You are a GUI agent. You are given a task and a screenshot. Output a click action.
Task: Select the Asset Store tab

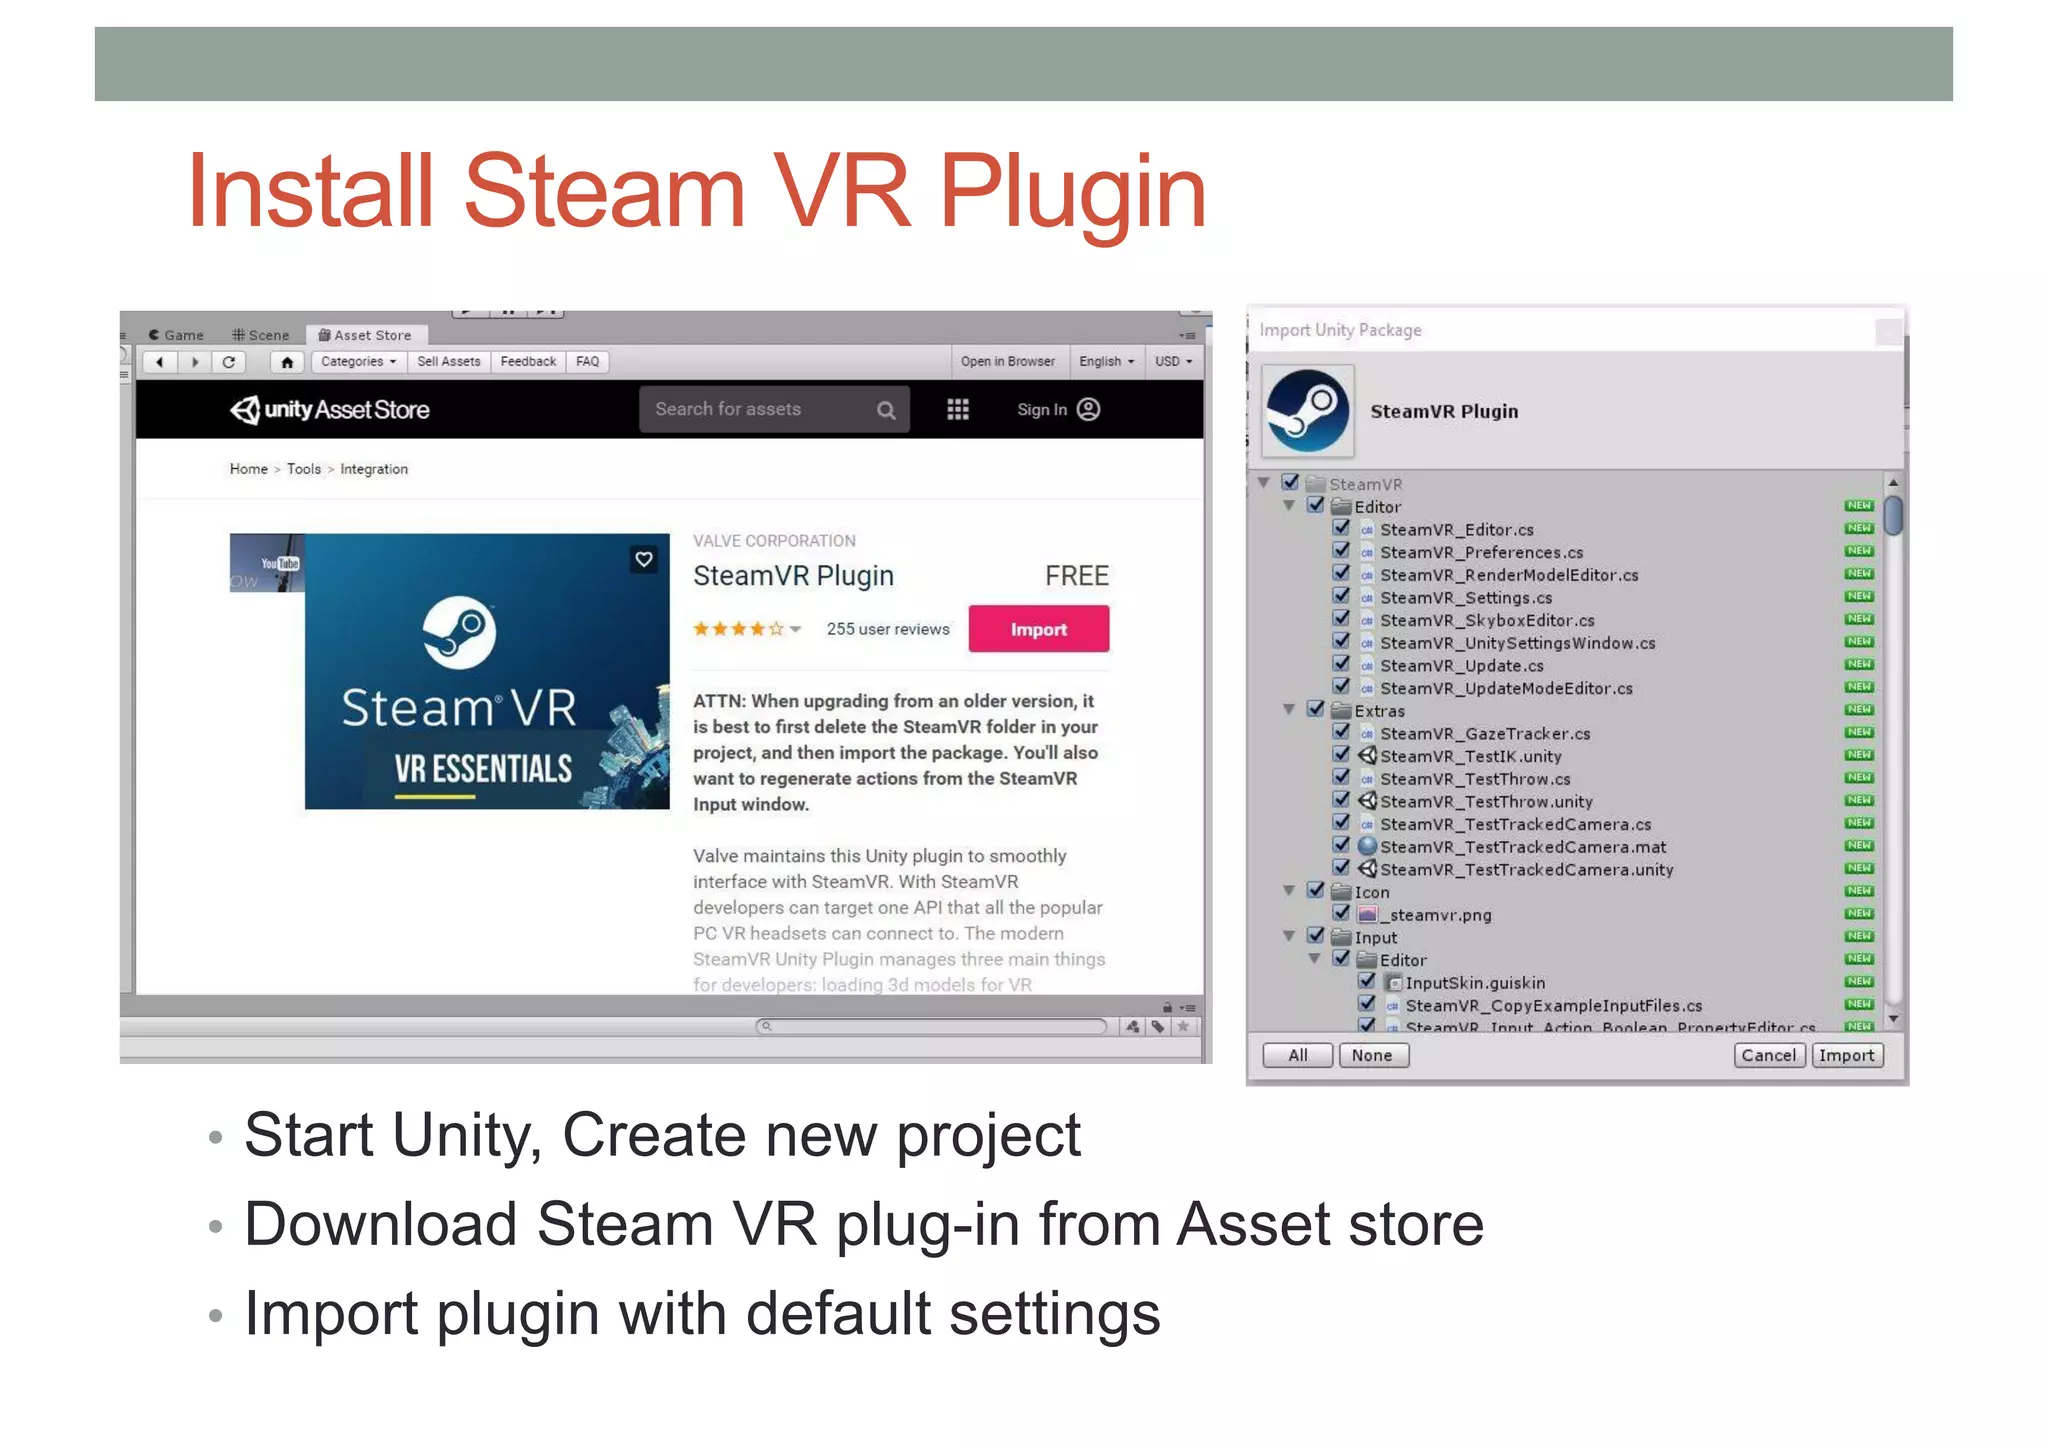click(365, 335)
